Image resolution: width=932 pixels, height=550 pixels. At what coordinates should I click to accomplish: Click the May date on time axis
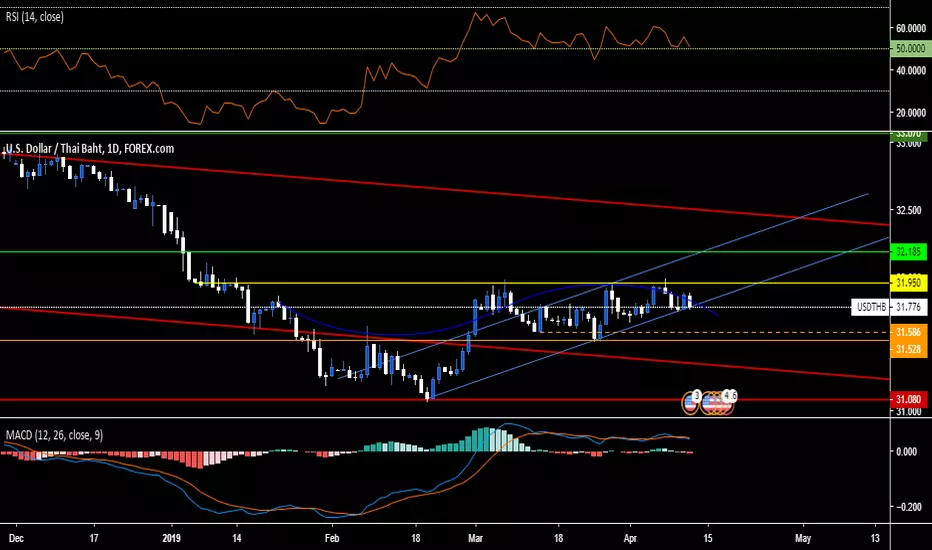click(x=803, y=539)
